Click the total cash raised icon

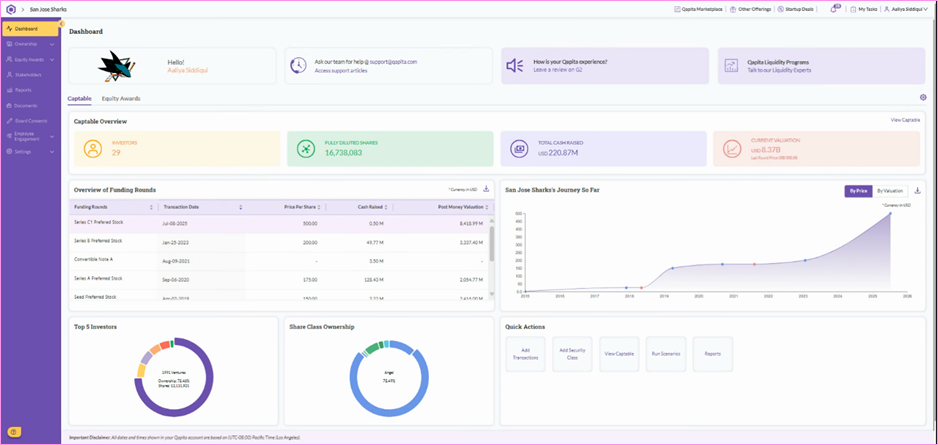(x=519, y=148)
